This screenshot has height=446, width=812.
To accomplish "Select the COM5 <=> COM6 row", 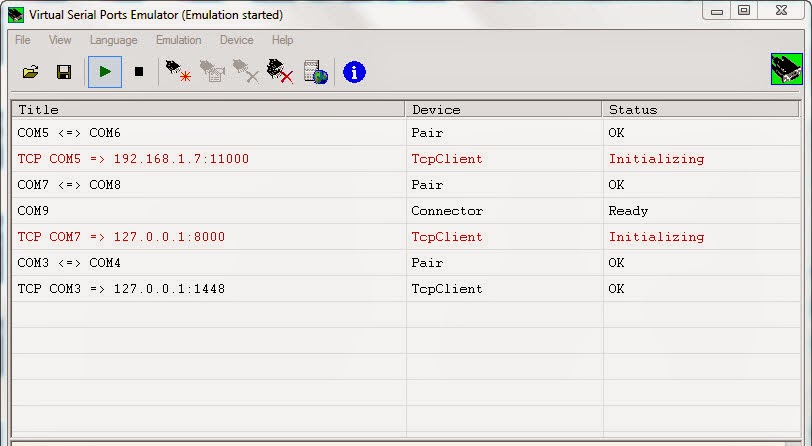I will click(x=406, y=133).
